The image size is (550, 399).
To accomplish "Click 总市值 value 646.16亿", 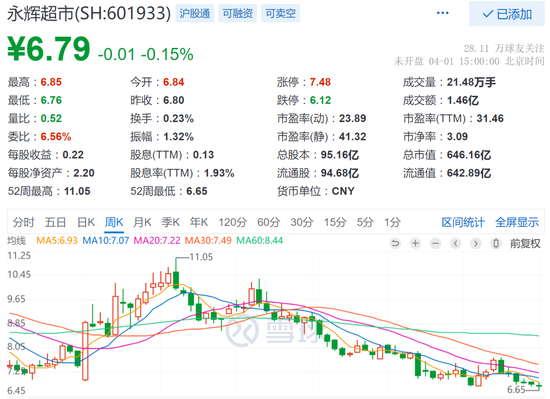I will point(469,155).
